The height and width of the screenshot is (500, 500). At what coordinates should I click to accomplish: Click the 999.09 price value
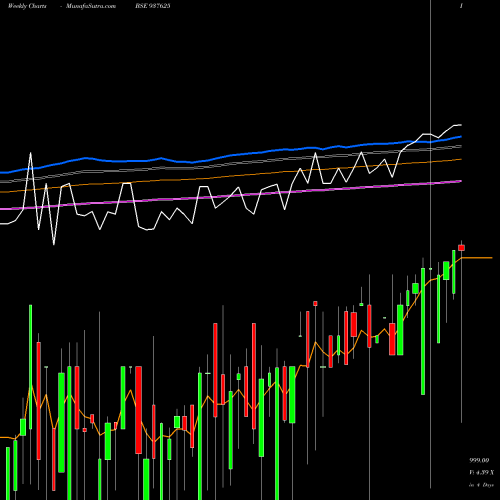479,460
